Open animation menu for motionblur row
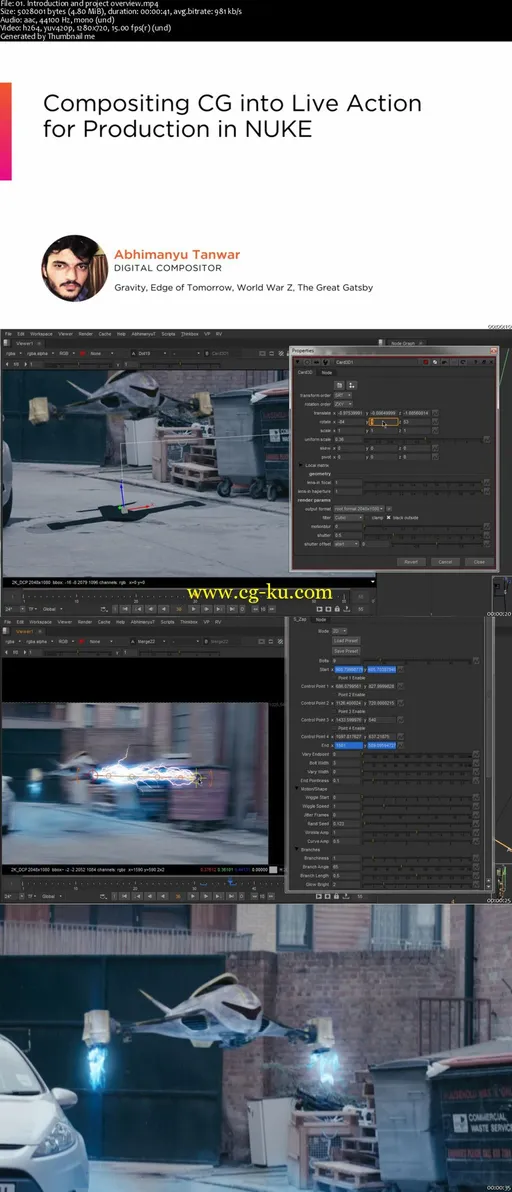Viewport: 512px width, 1192px height. 487,526
